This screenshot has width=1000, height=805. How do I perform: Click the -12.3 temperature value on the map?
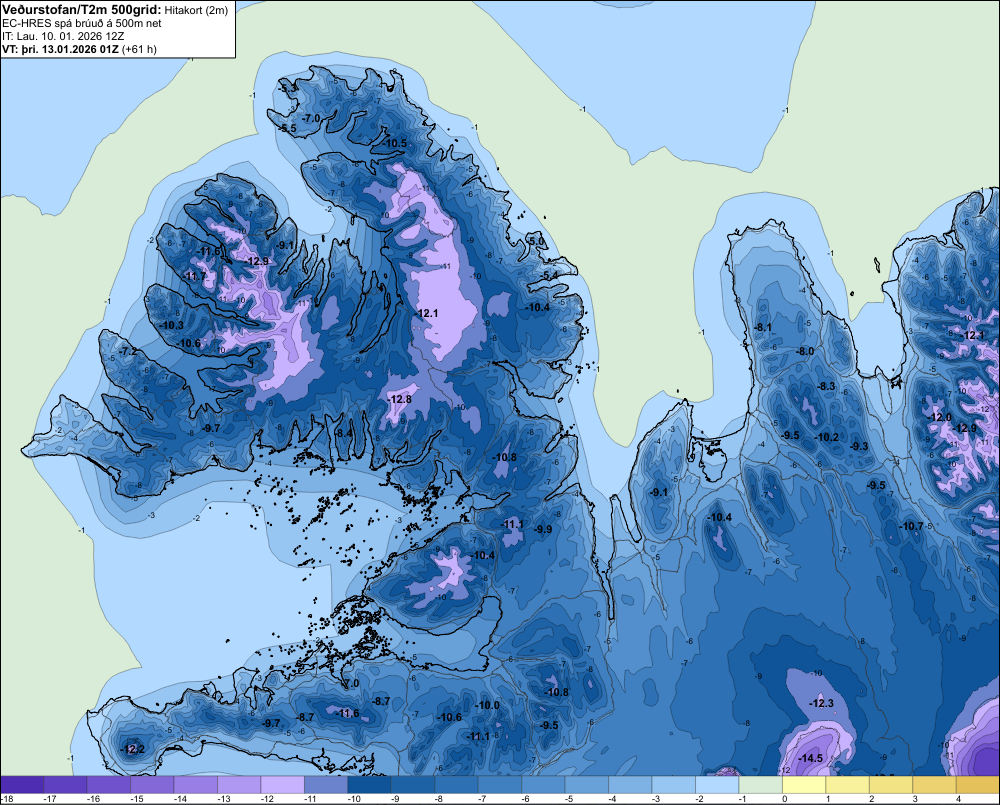(x=821, y=703)
